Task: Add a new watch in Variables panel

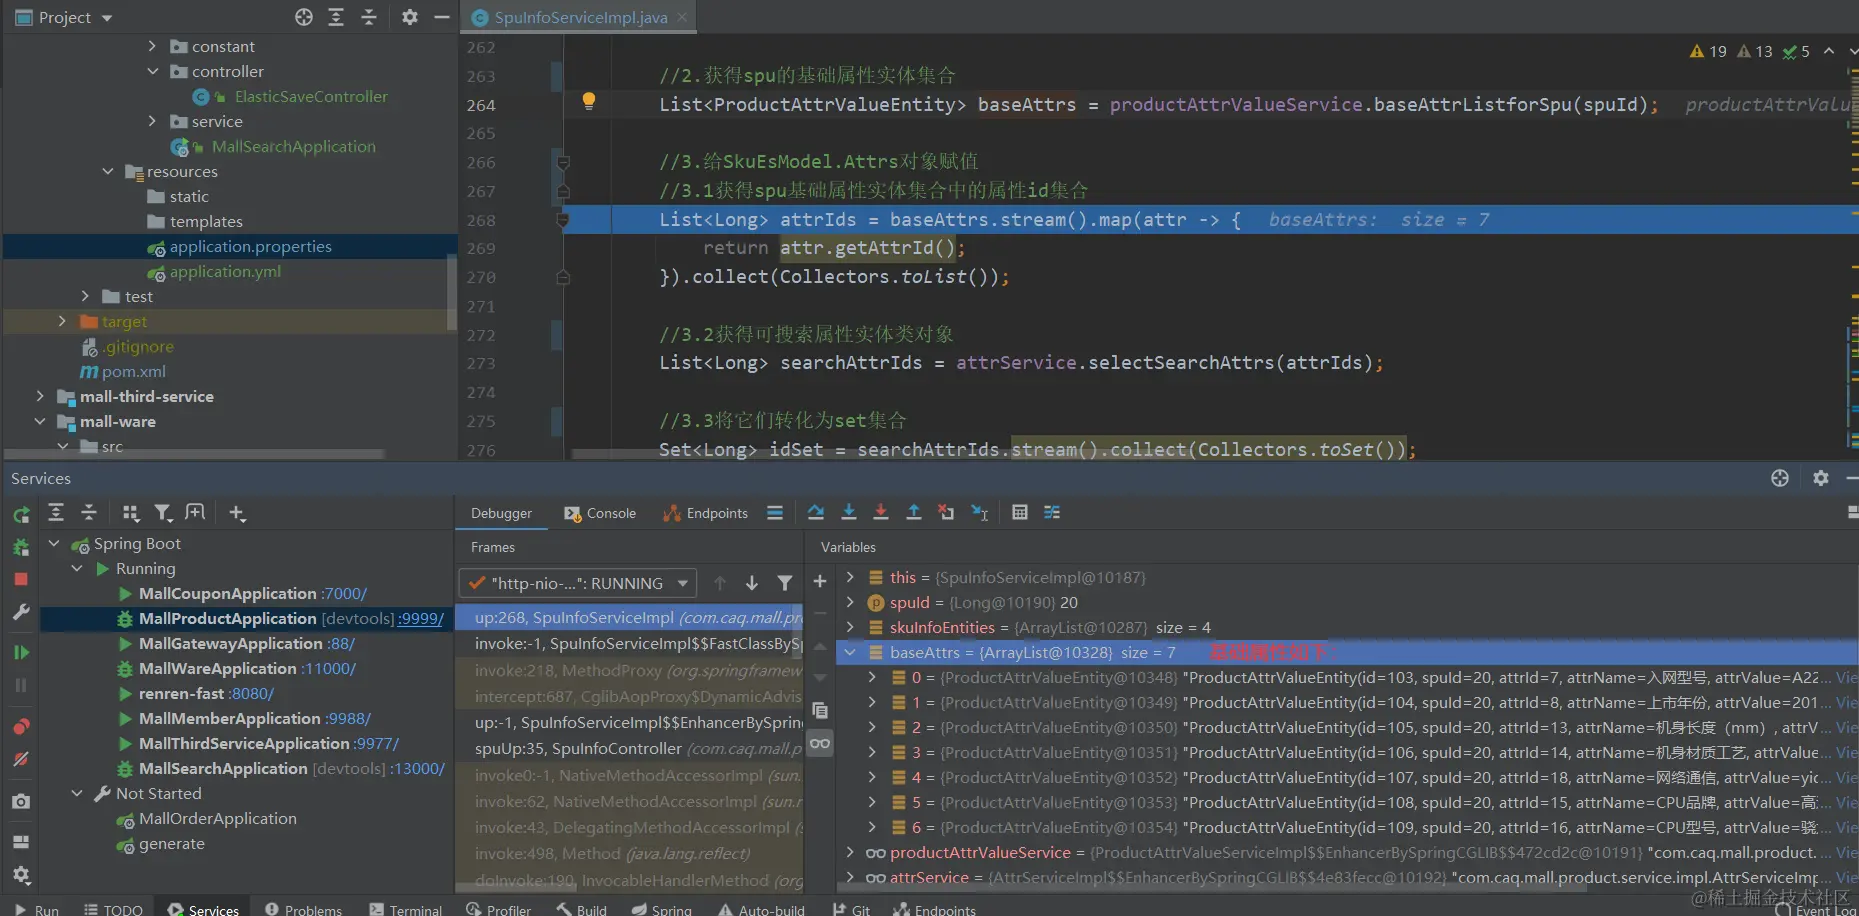Action: click(x=820, y=581)
